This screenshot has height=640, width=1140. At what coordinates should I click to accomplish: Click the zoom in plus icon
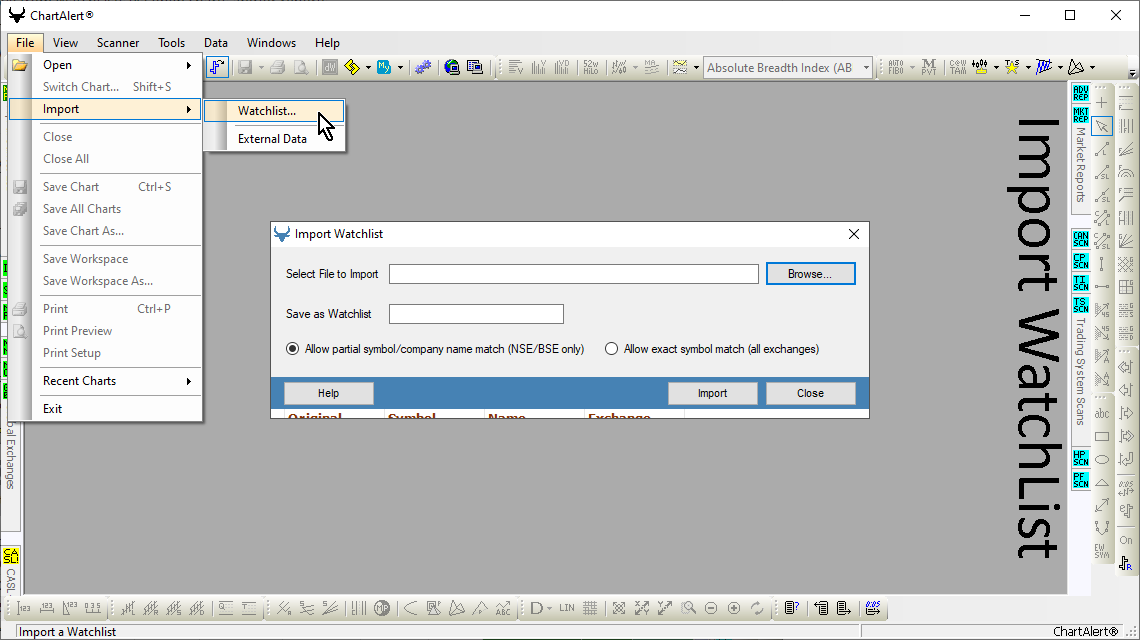point(734,608)
